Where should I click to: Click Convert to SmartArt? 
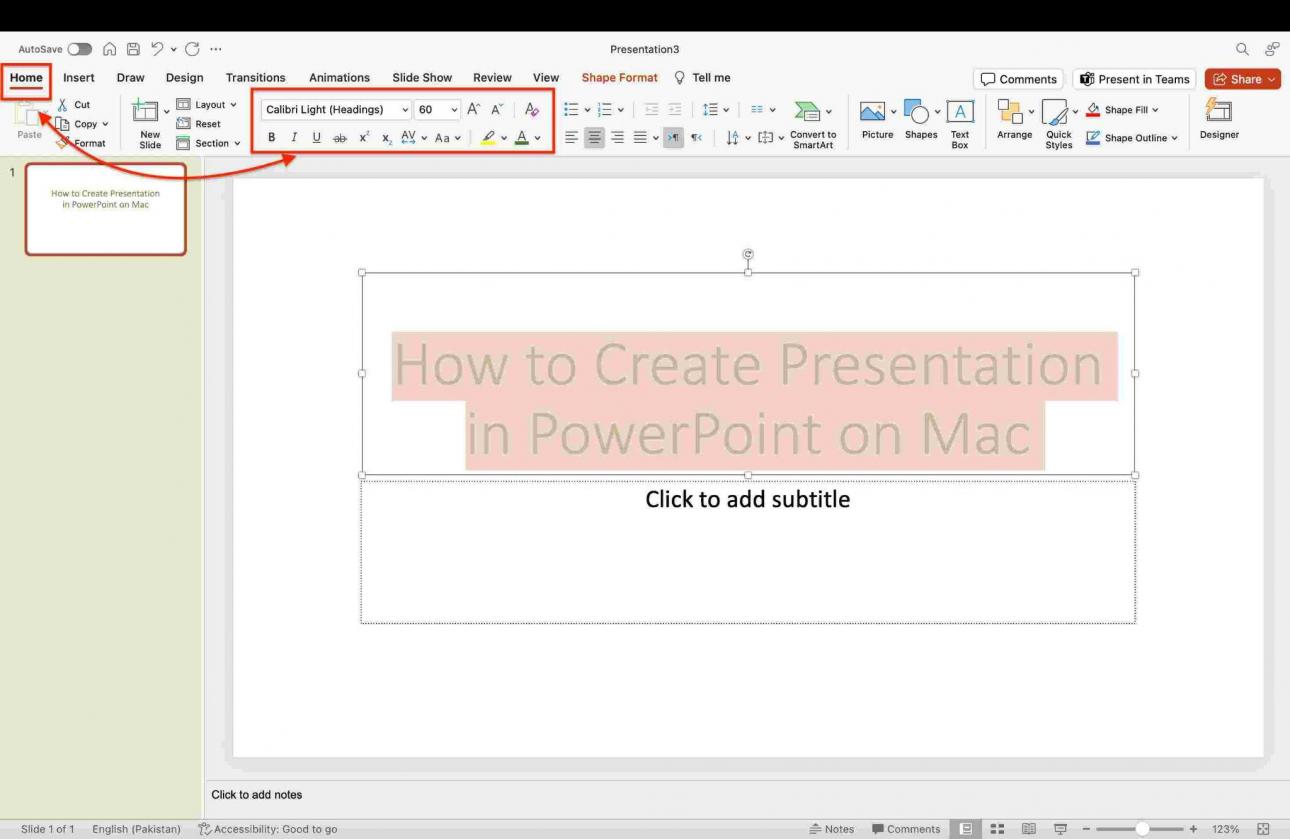813,122
